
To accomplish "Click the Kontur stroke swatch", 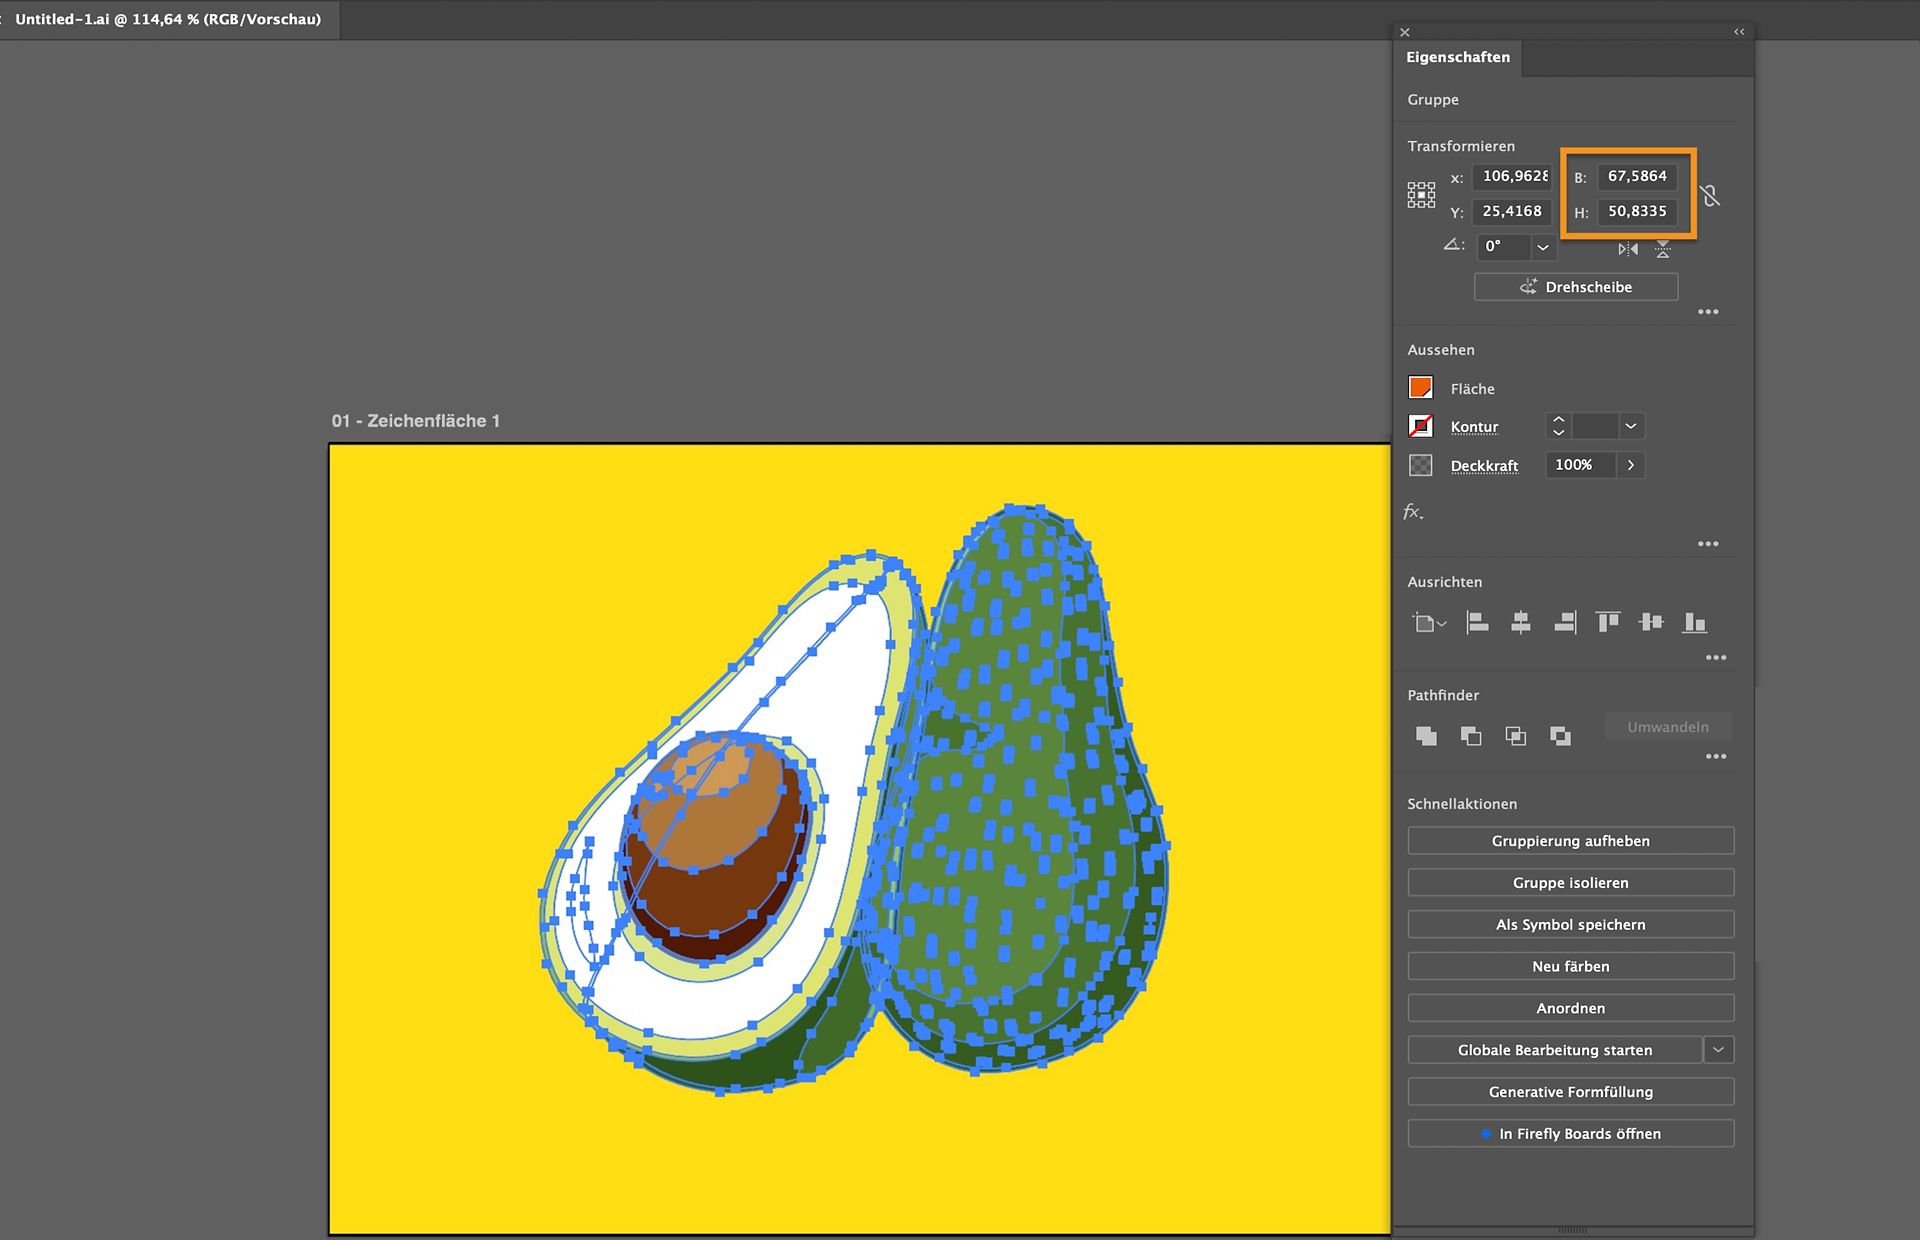I will (1420, 426).
